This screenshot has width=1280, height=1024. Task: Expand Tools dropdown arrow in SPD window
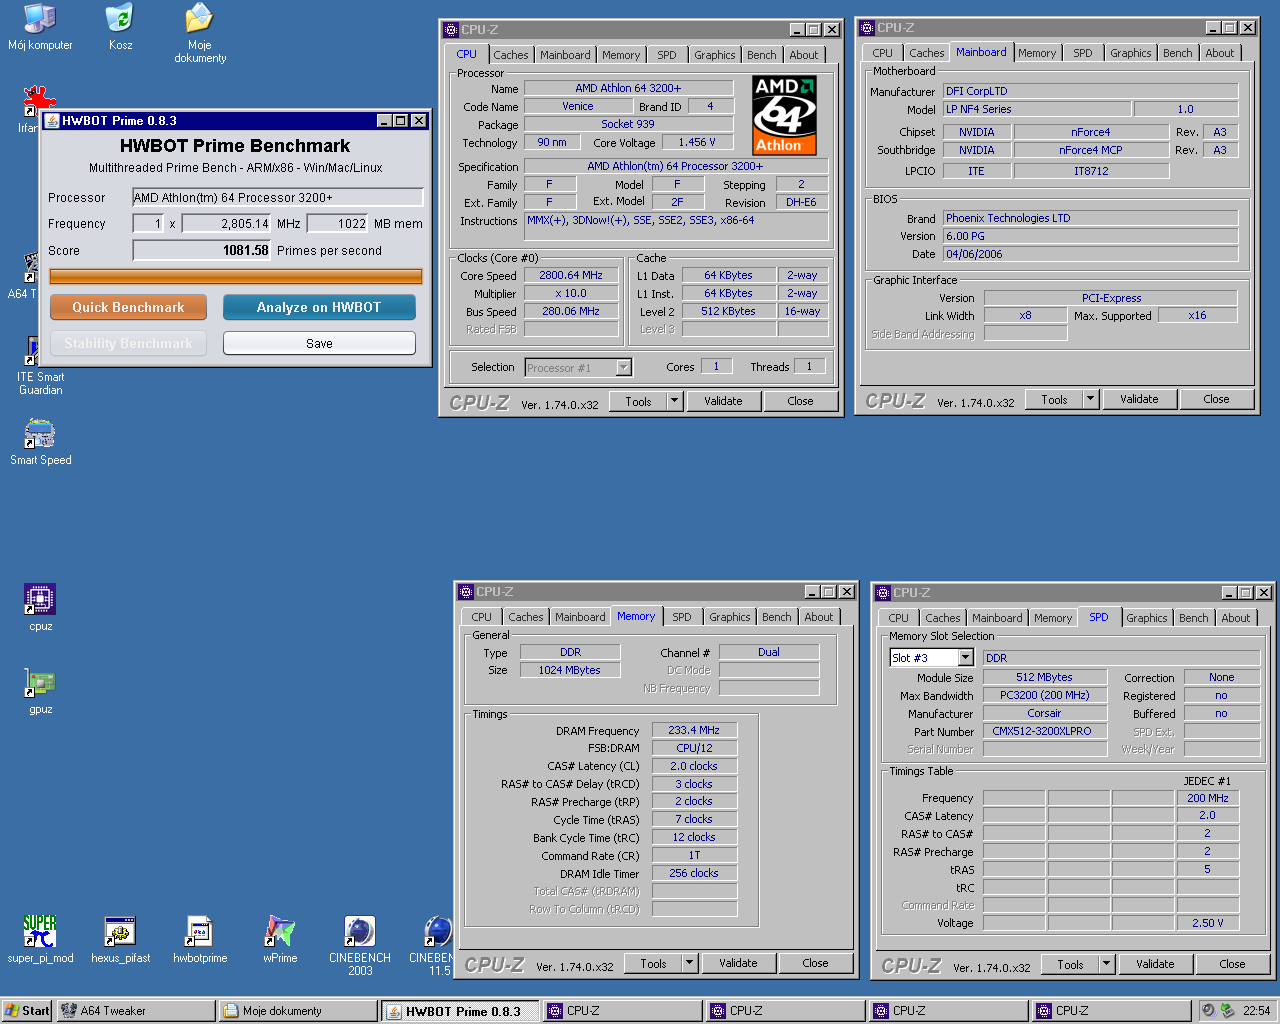tap(1106, 964)
